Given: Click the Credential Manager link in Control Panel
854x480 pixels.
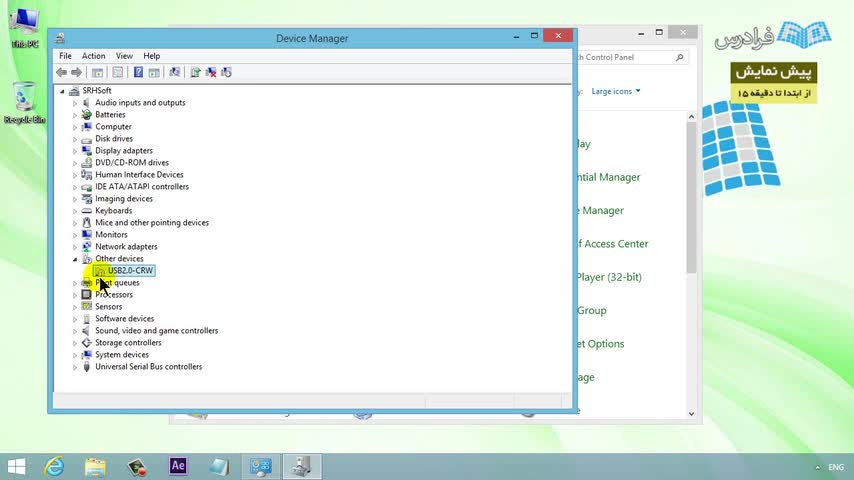Looking at the screenshot, I should tap(609, 177).
